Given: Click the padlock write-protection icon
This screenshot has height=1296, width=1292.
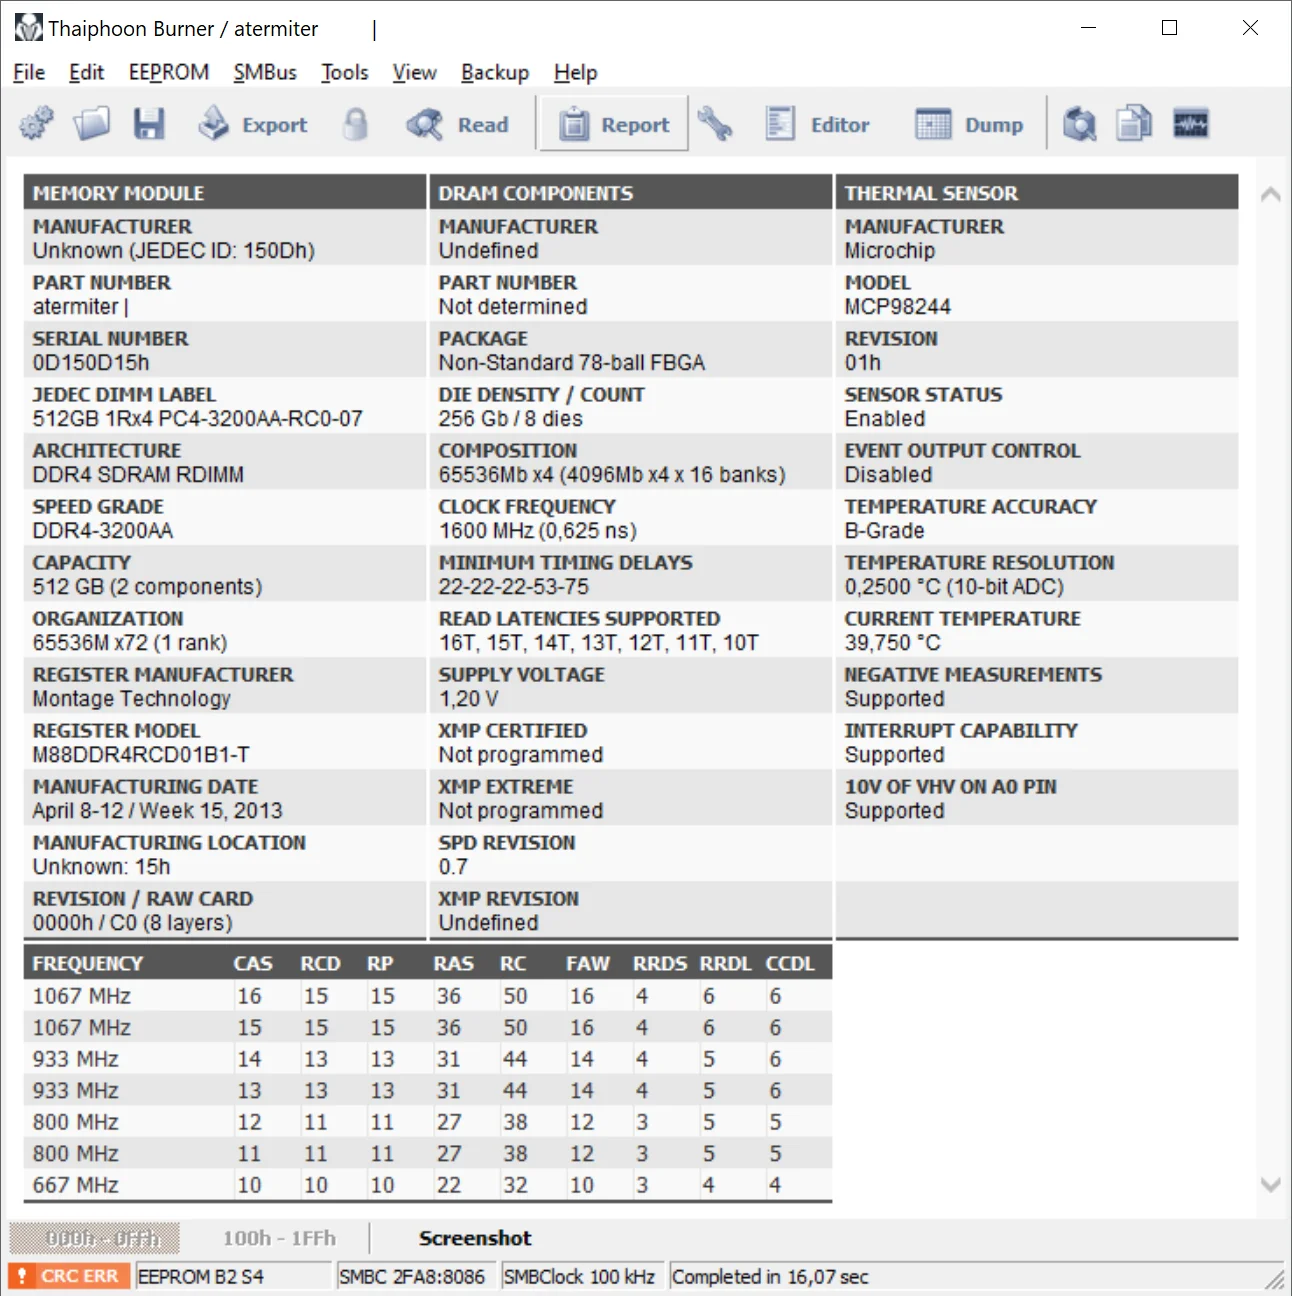Looking at the screenshot, I should tap(355, 124).
